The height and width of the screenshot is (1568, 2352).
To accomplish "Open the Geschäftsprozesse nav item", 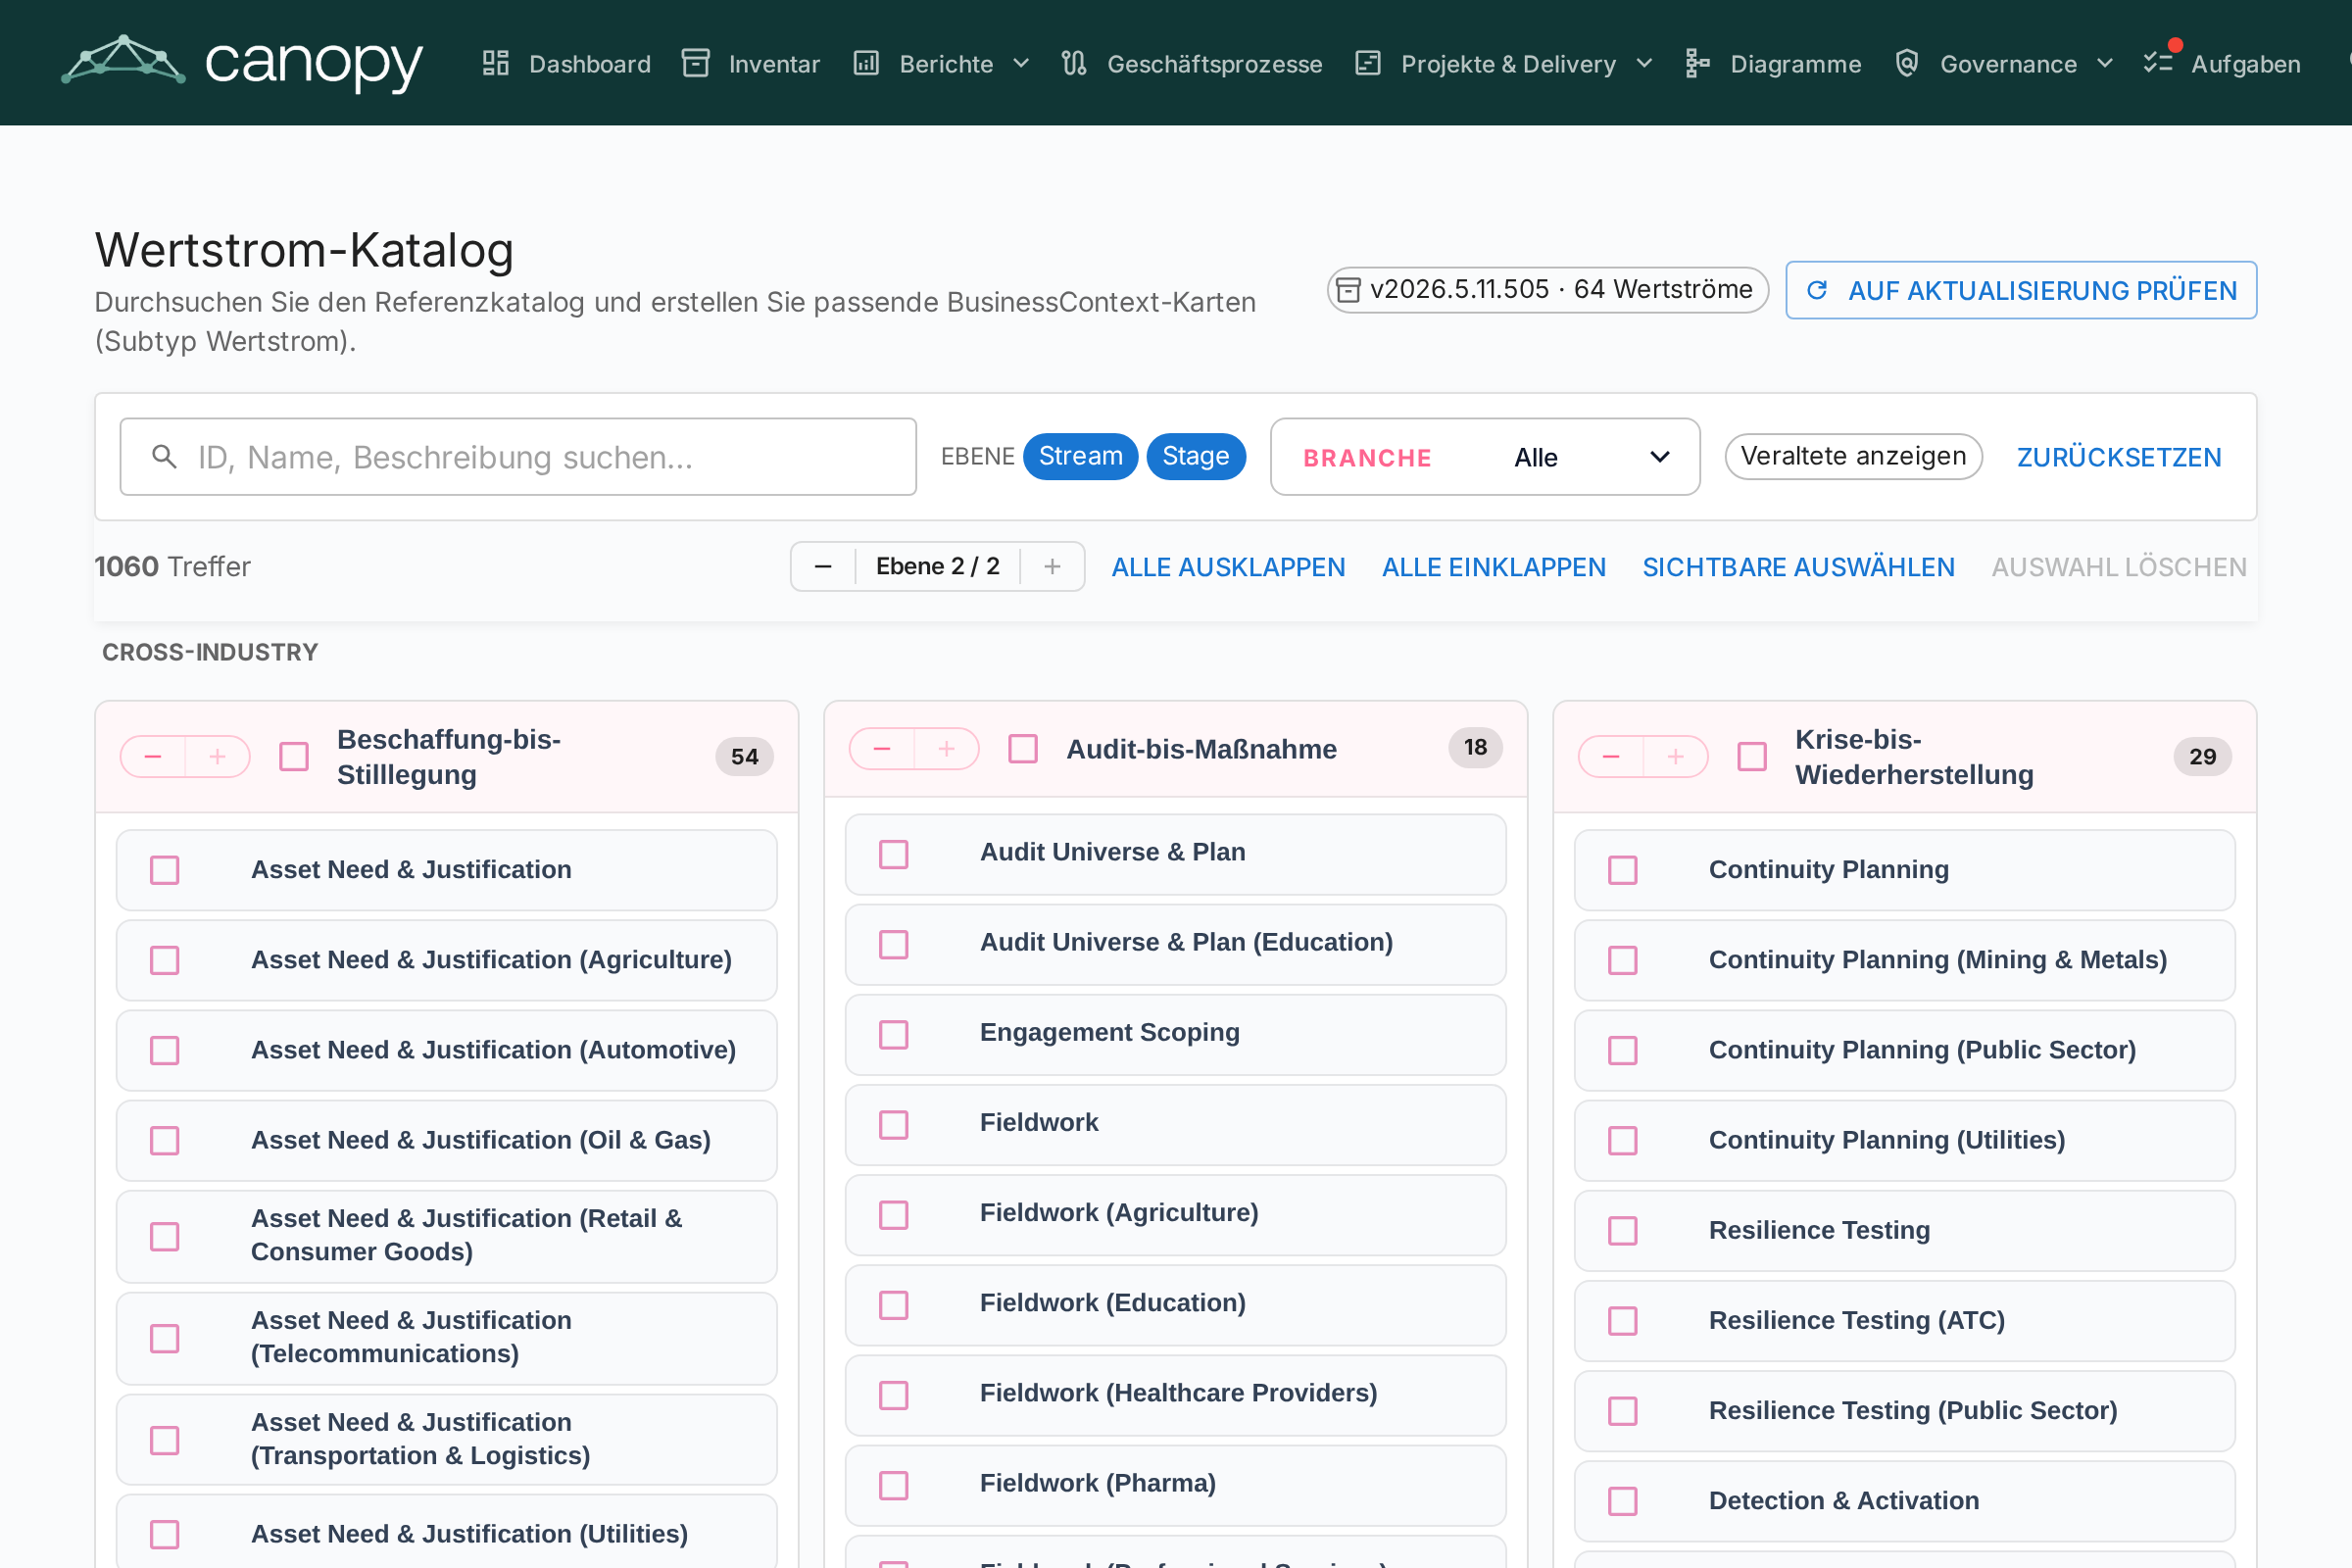I will (1192, 64).
